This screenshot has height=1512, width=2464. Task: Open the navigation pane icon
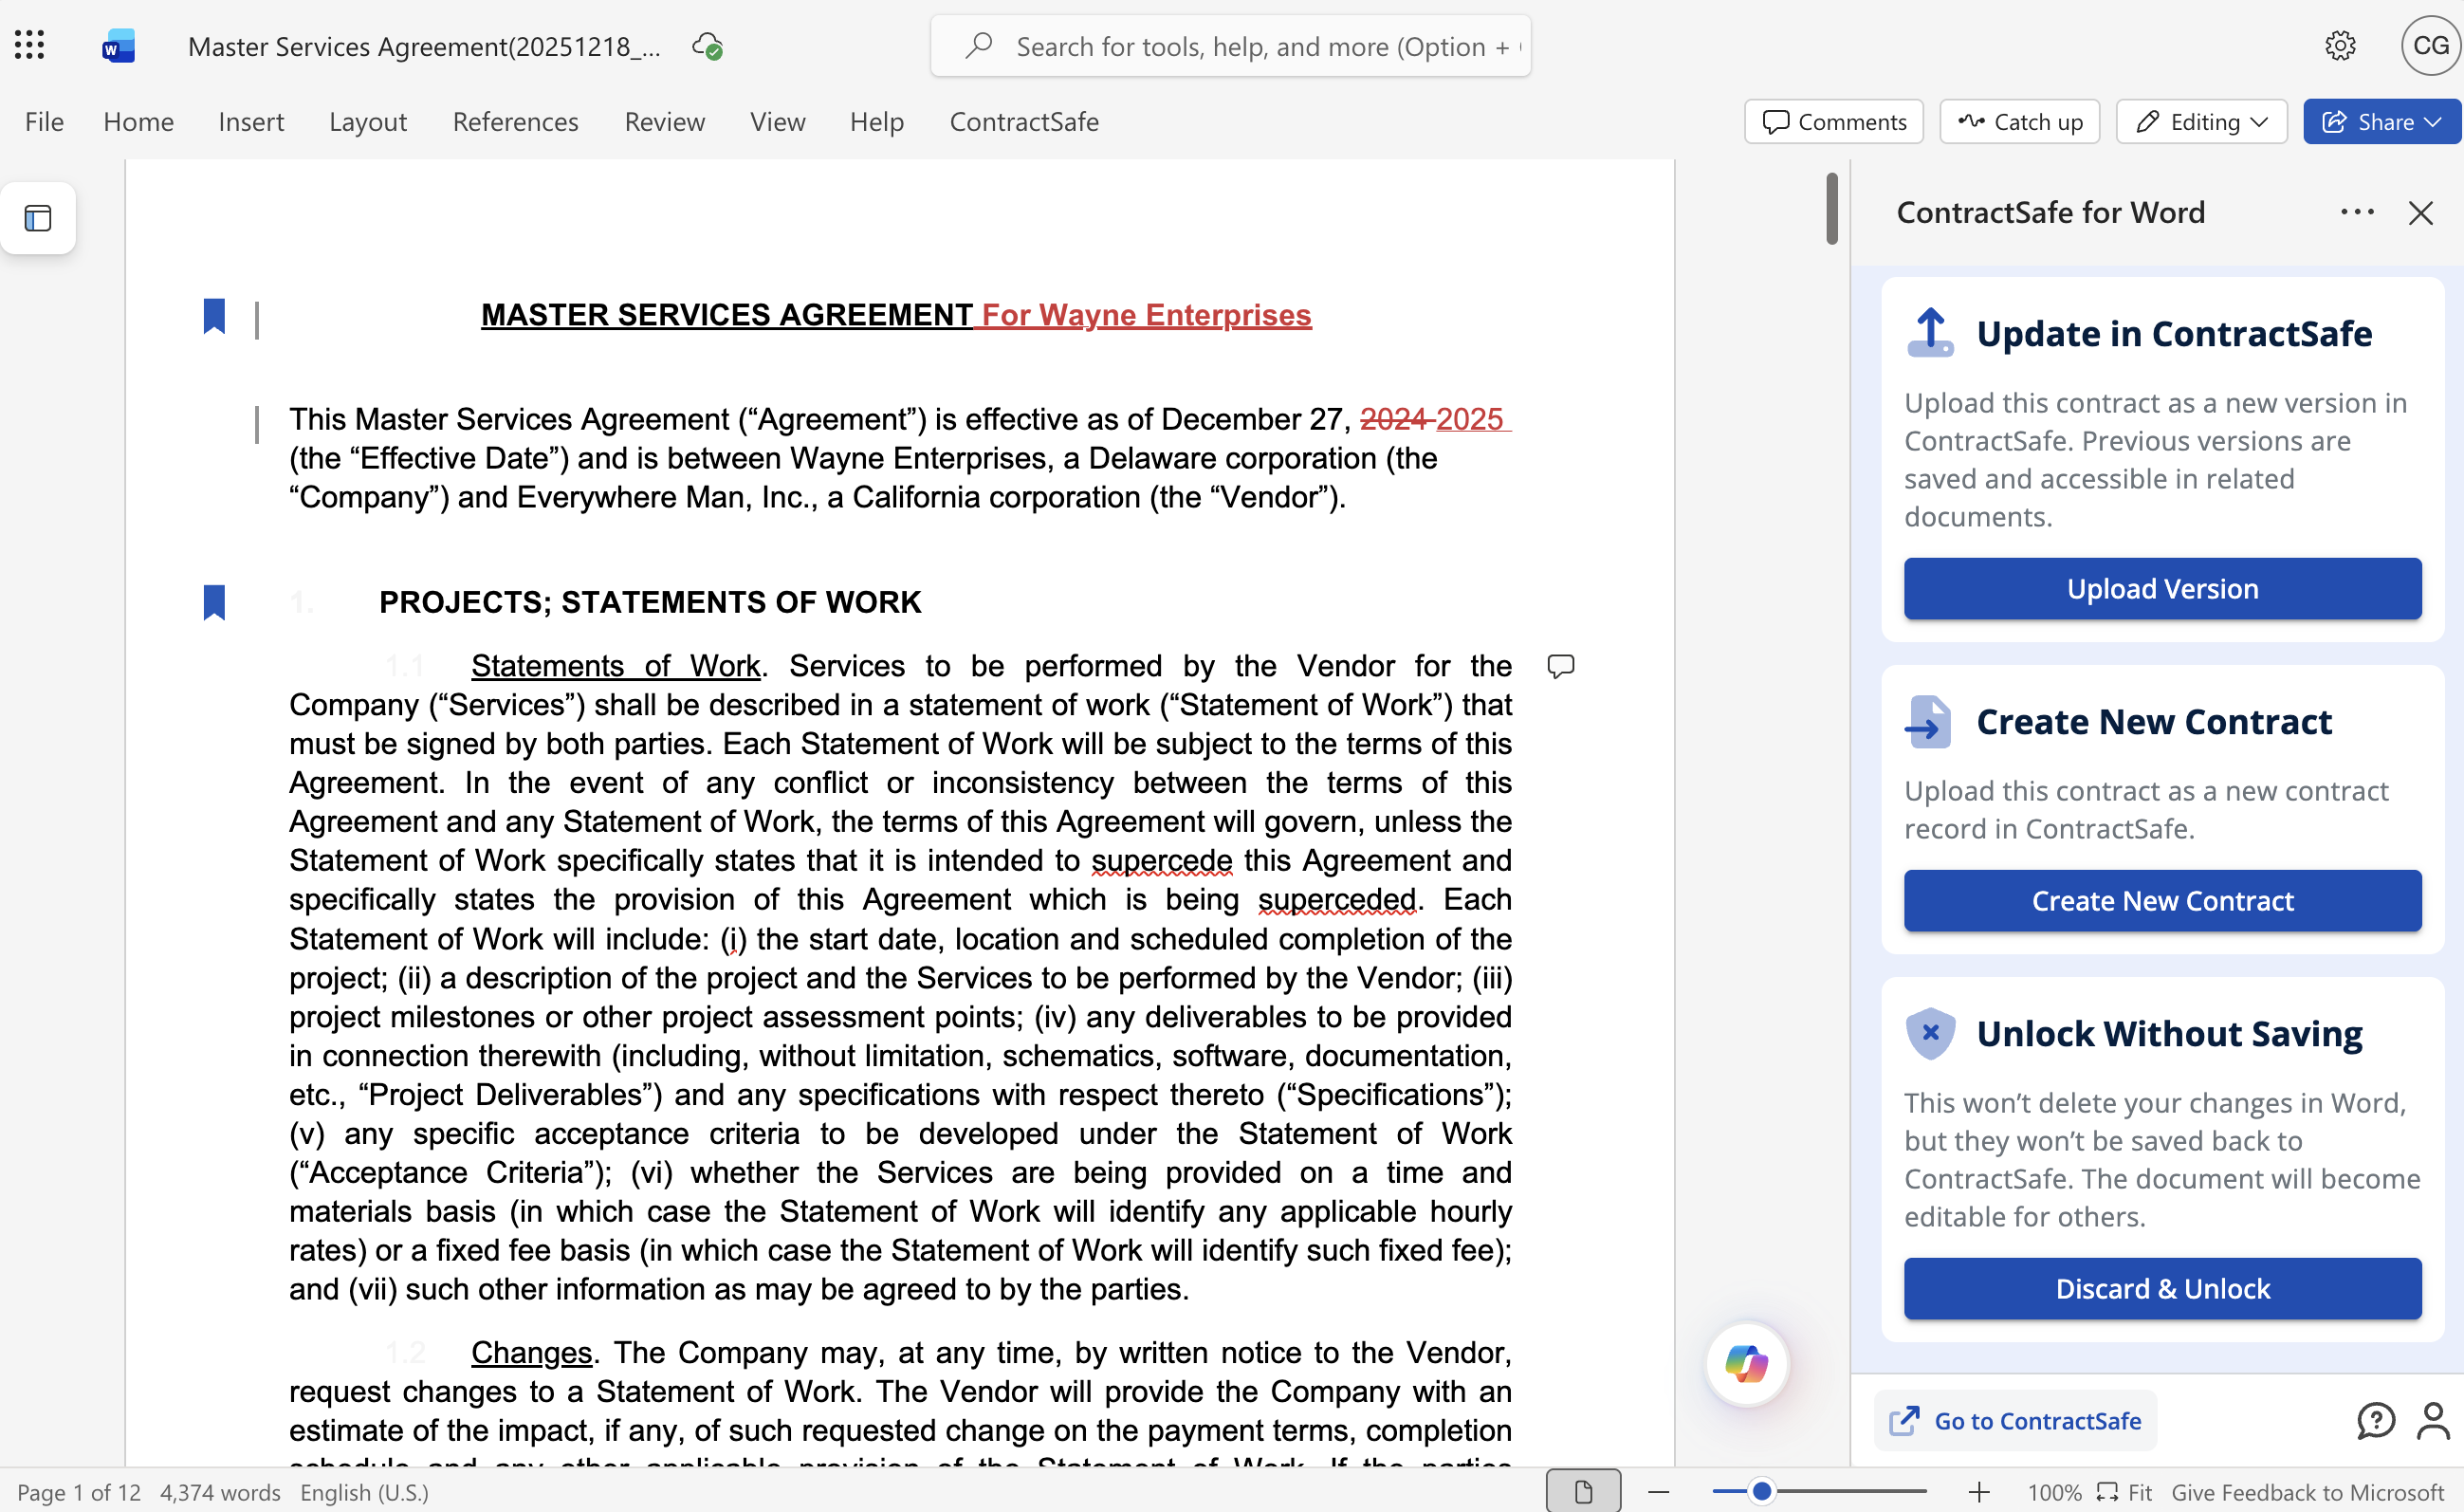[38, 218]
